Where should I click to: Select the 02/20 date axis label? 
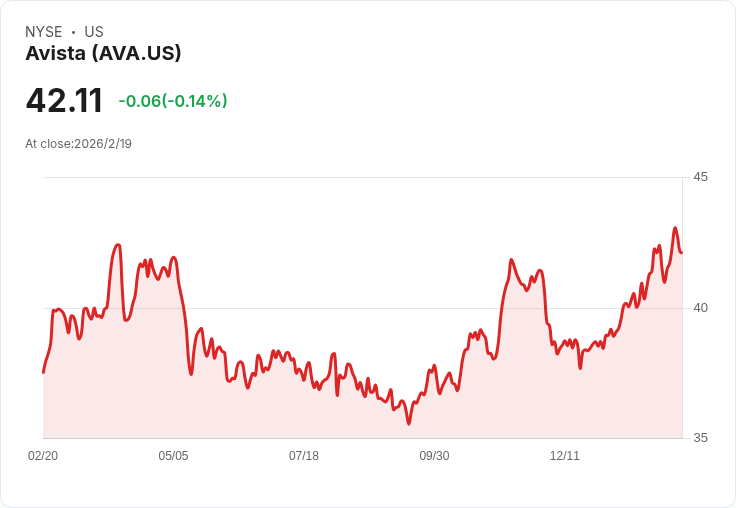click(43, 456)
